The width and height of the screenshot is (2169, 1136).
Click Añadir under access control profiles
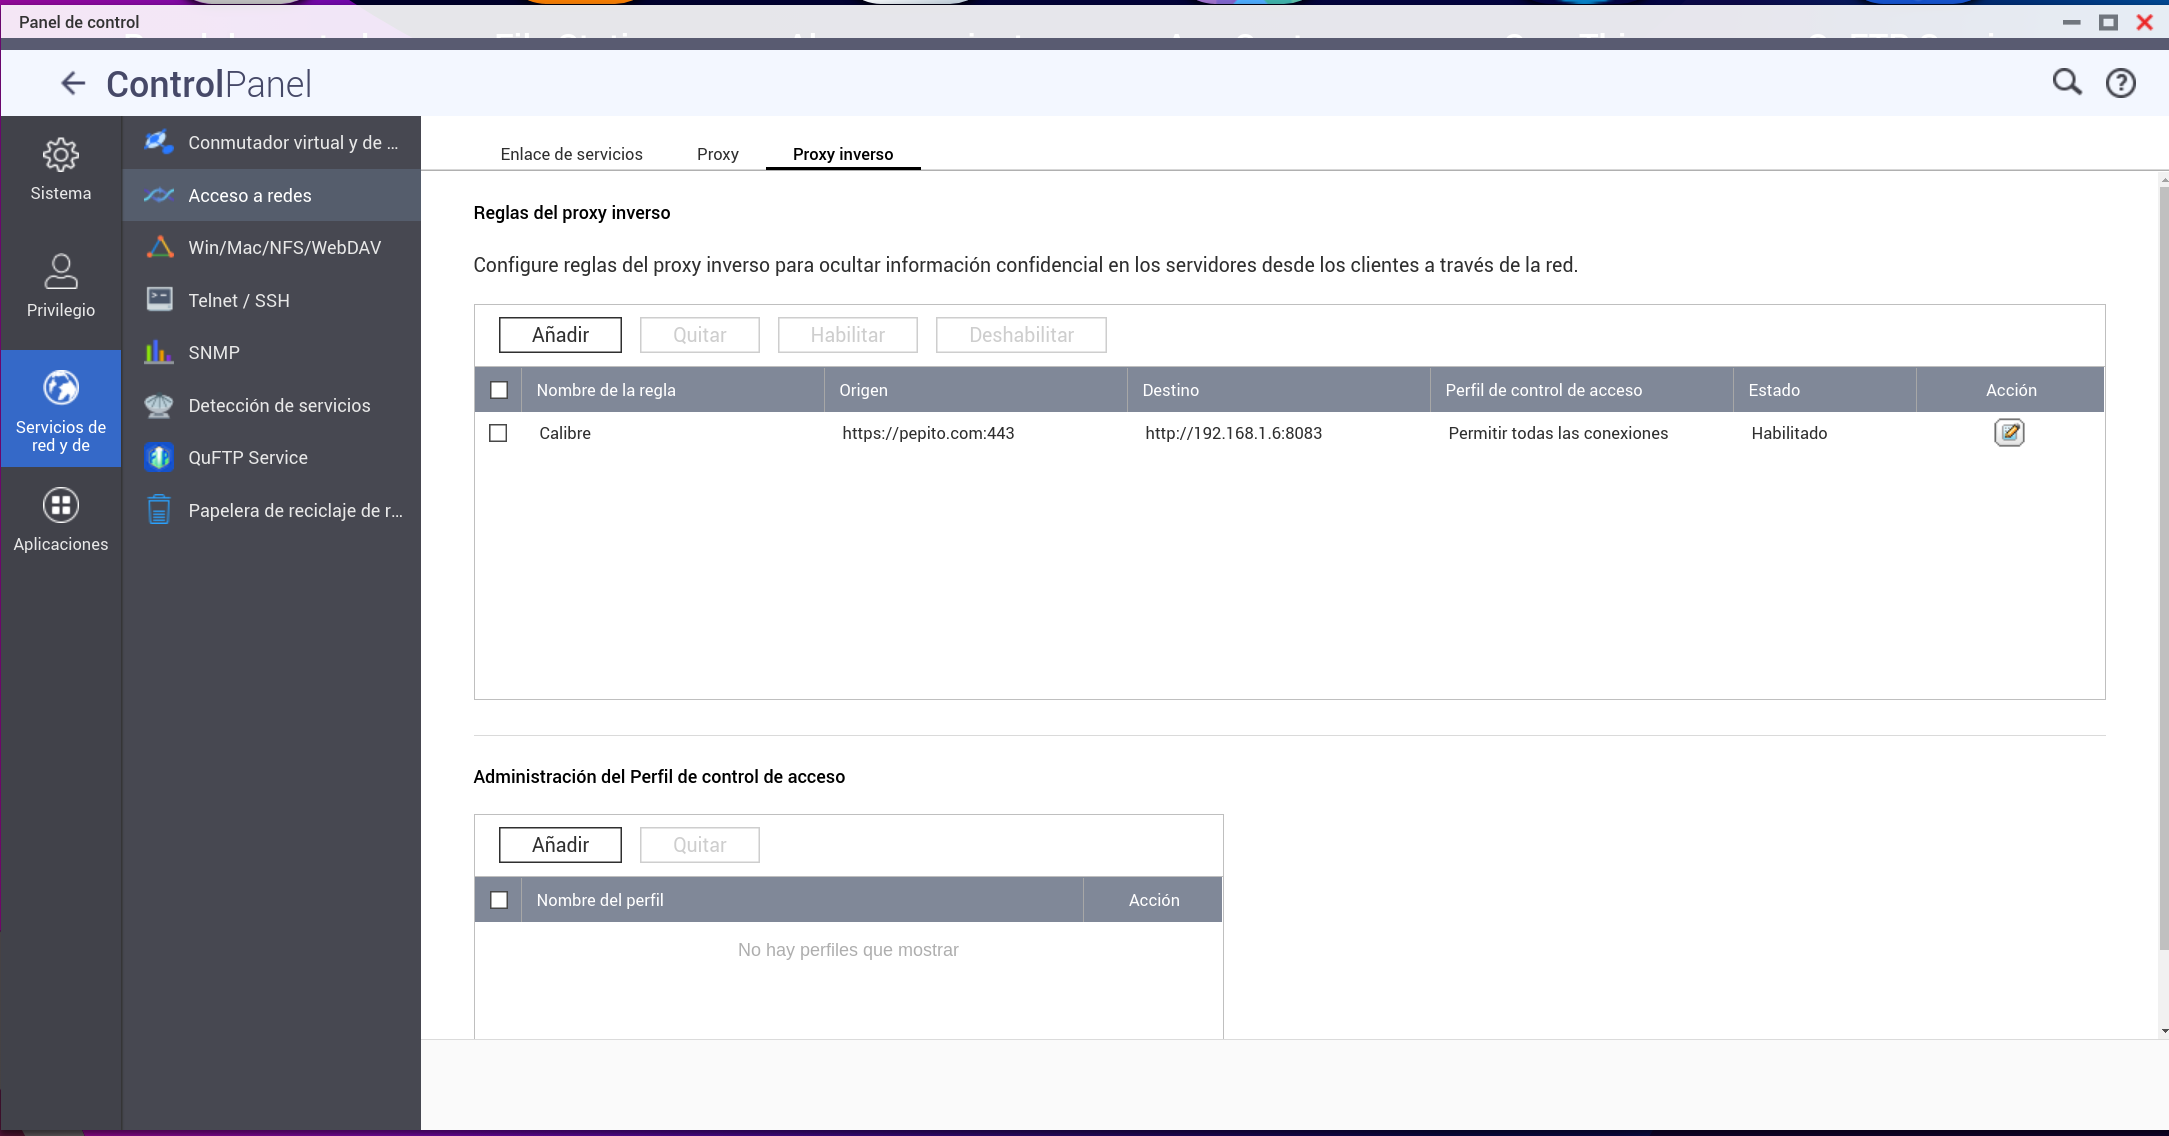coord(560,845)
